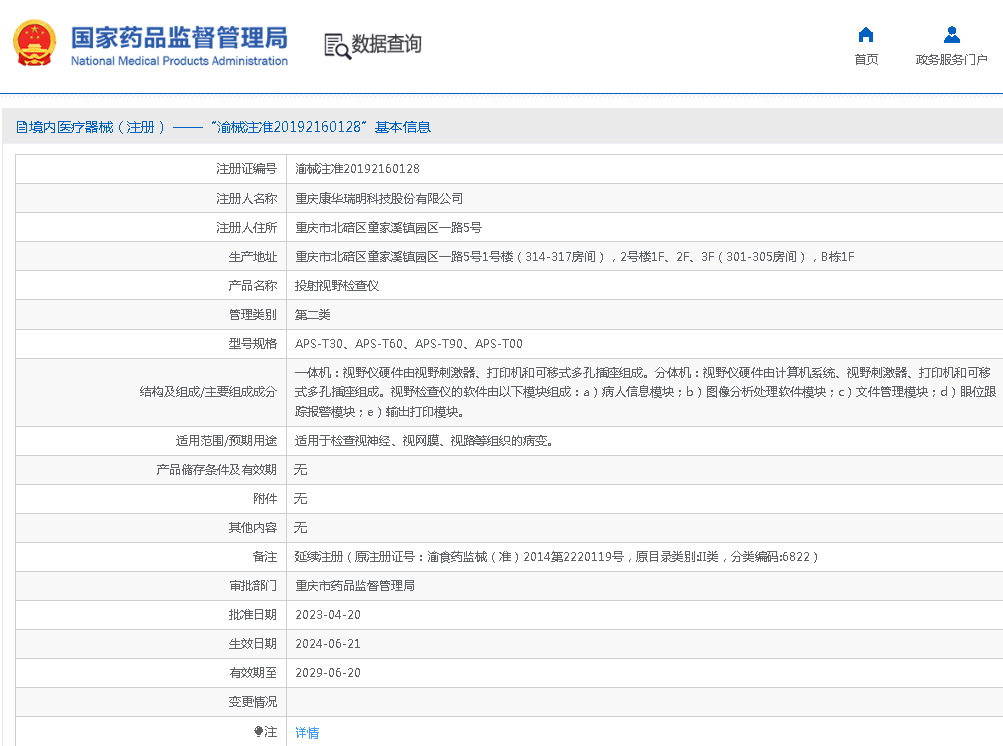Click the 首页 house icon

[x=866, y=35]
